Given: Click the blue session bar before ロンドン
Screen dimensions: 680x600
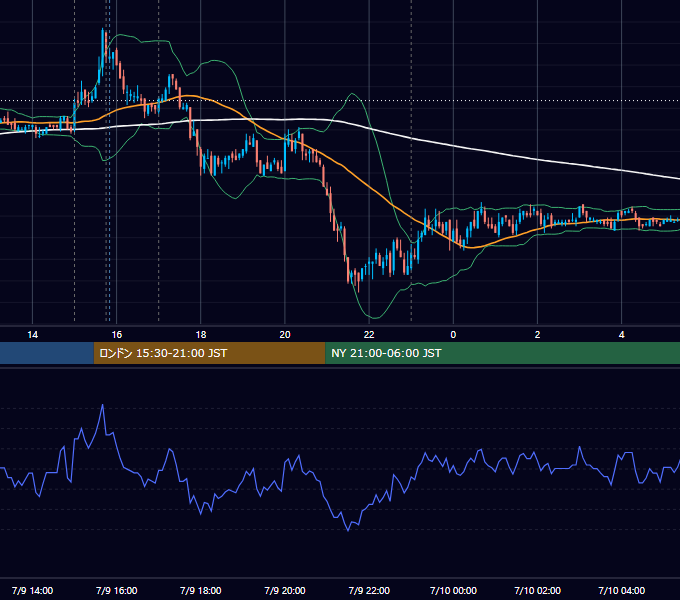Looking at the screenshot, I should (x=47, y=353).
